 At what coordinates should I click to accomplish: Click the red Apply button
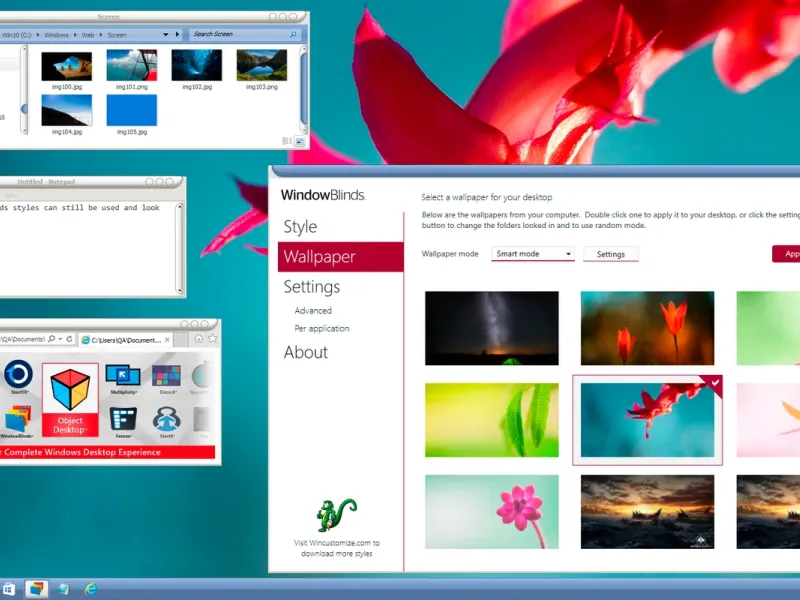(x=786, y=254)
